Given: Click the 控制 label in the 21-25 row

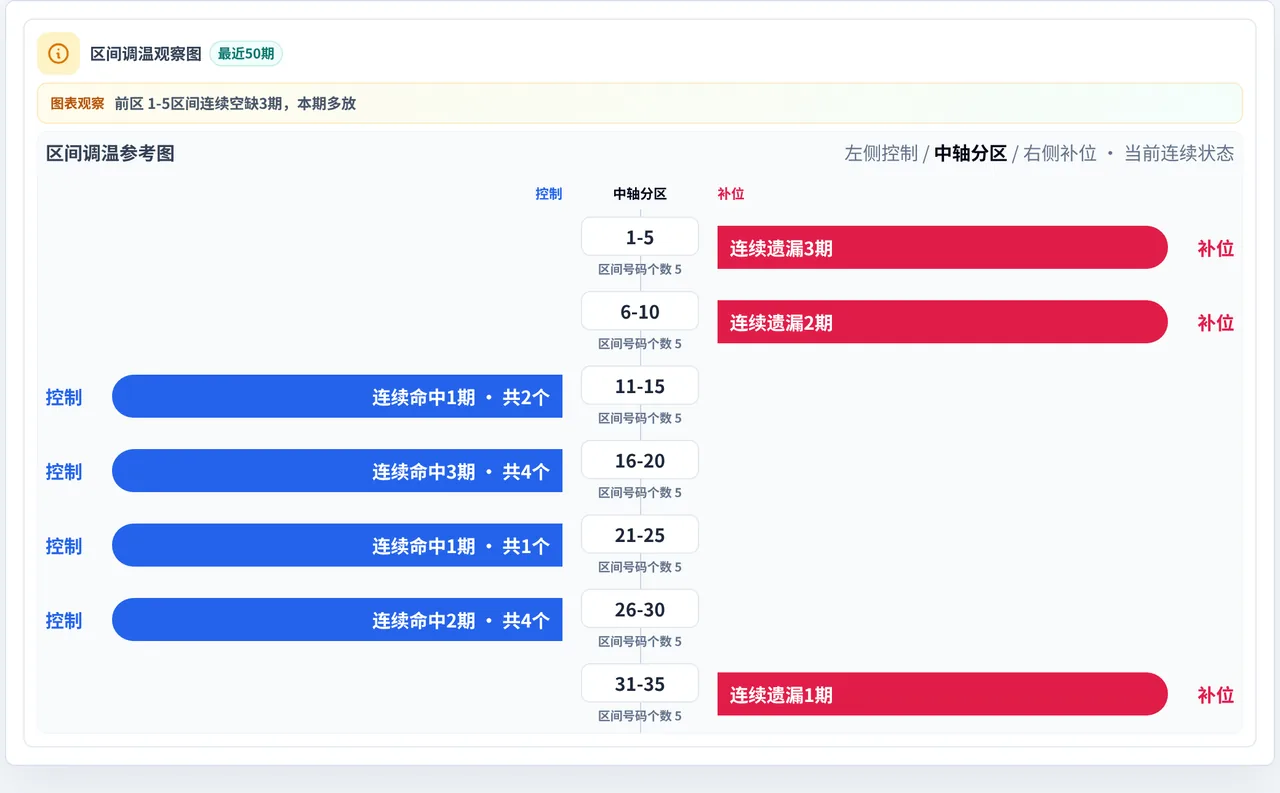Looking at the screenshot, I should [x=64, y=545].
